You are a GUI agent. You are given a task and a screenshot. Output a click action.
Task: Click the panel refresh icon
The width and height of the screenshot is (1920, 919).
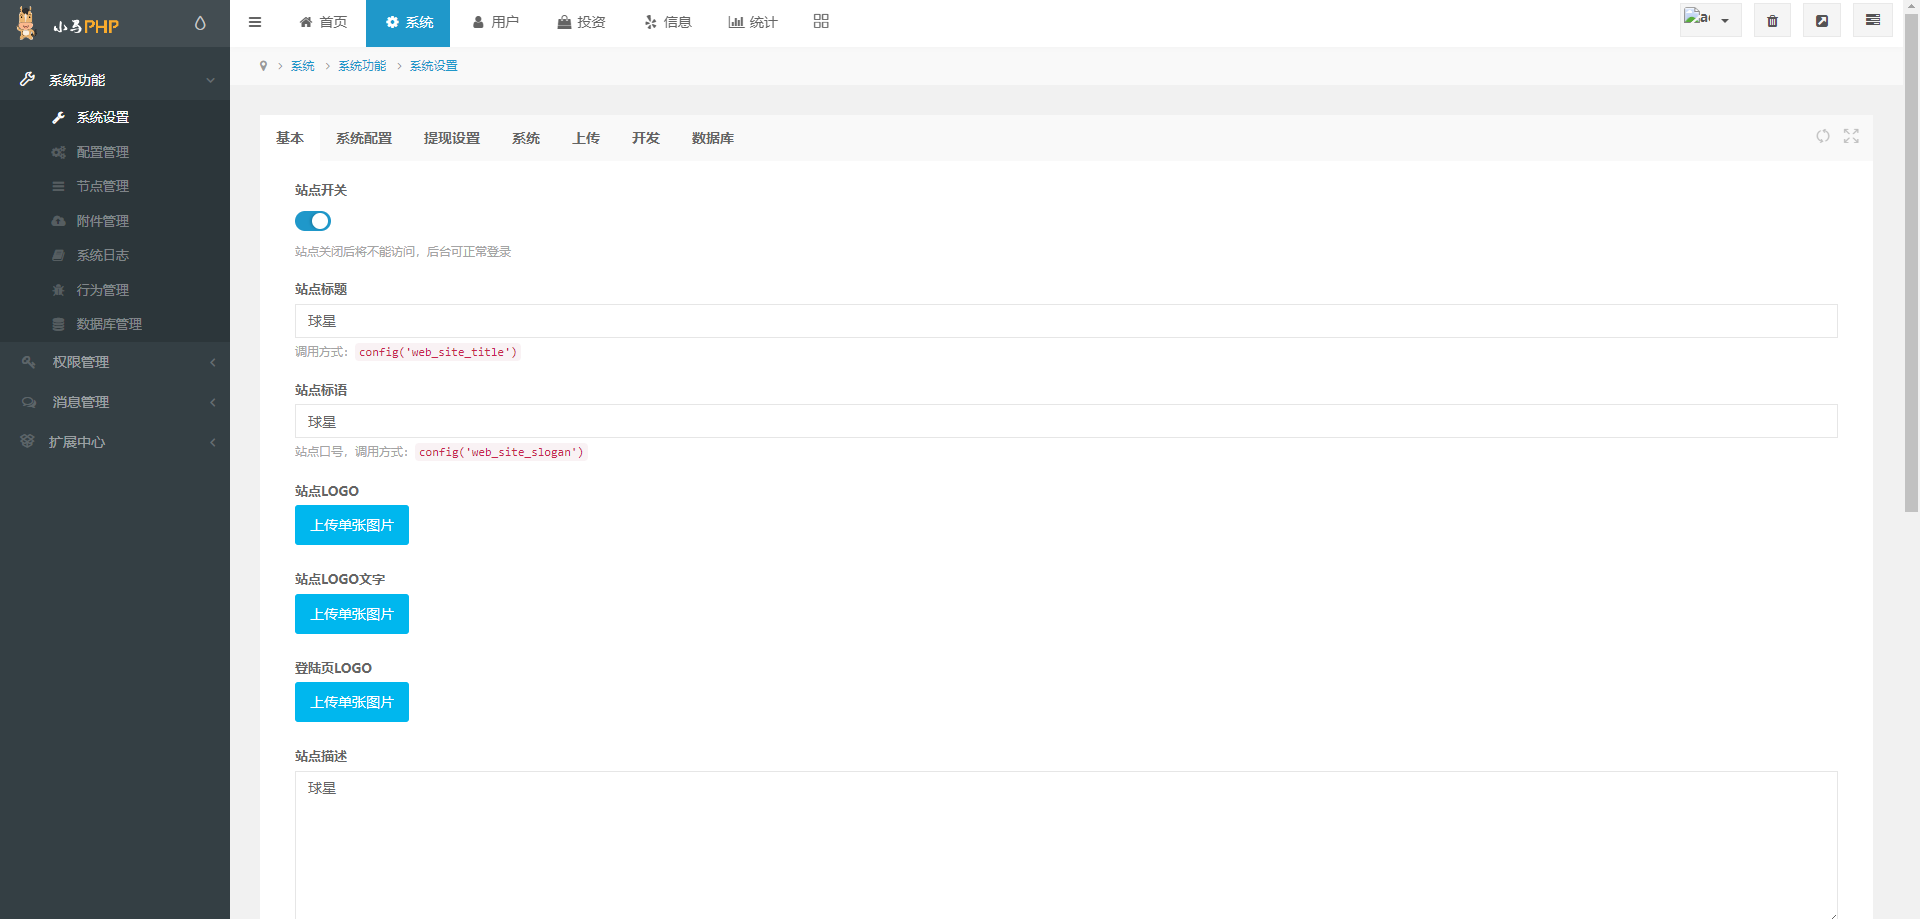(1823, 136)
